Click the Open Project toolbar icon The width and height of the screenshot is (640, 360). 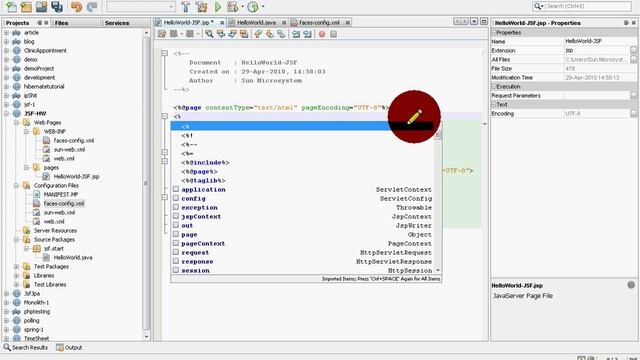tap(41, 7)
